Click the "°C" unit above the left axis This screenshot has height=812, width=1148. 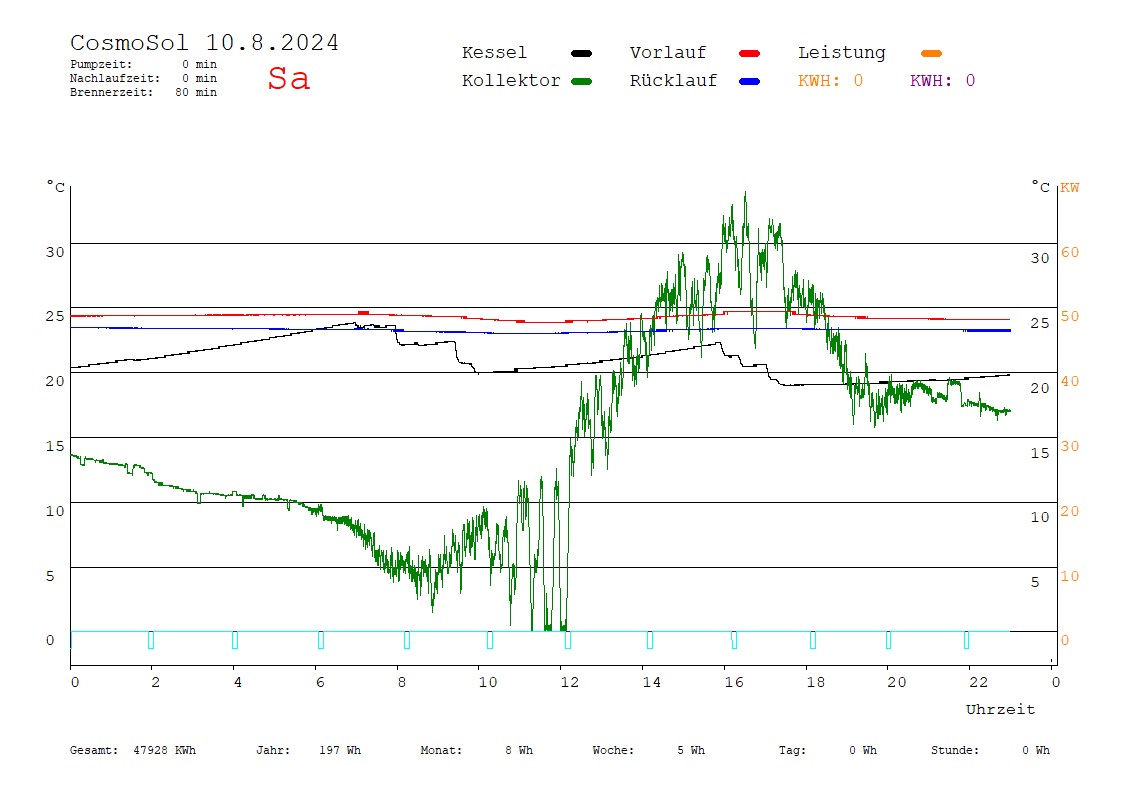click(56, 186)
